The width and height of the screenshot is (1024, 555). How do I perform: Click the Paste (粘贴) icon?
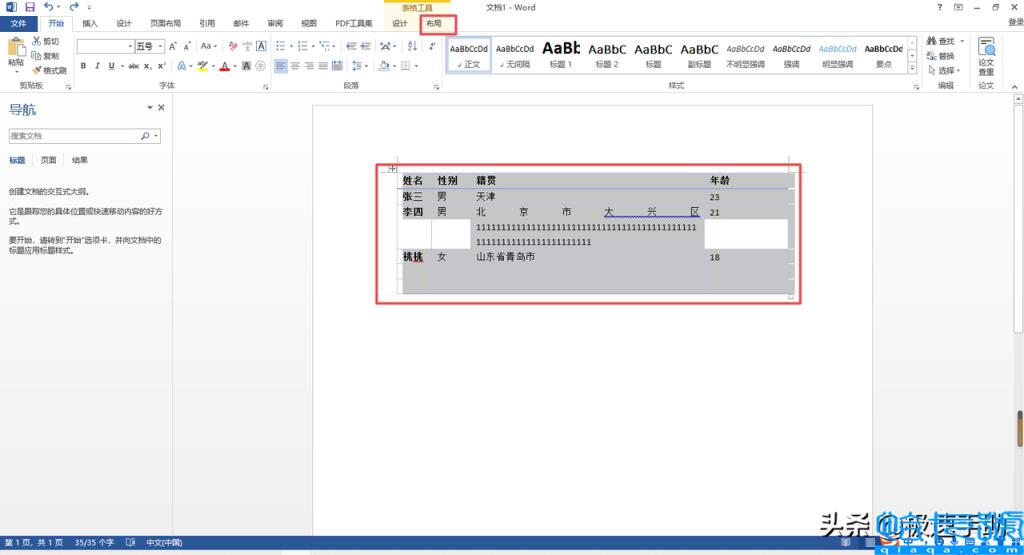pos(16,52)
